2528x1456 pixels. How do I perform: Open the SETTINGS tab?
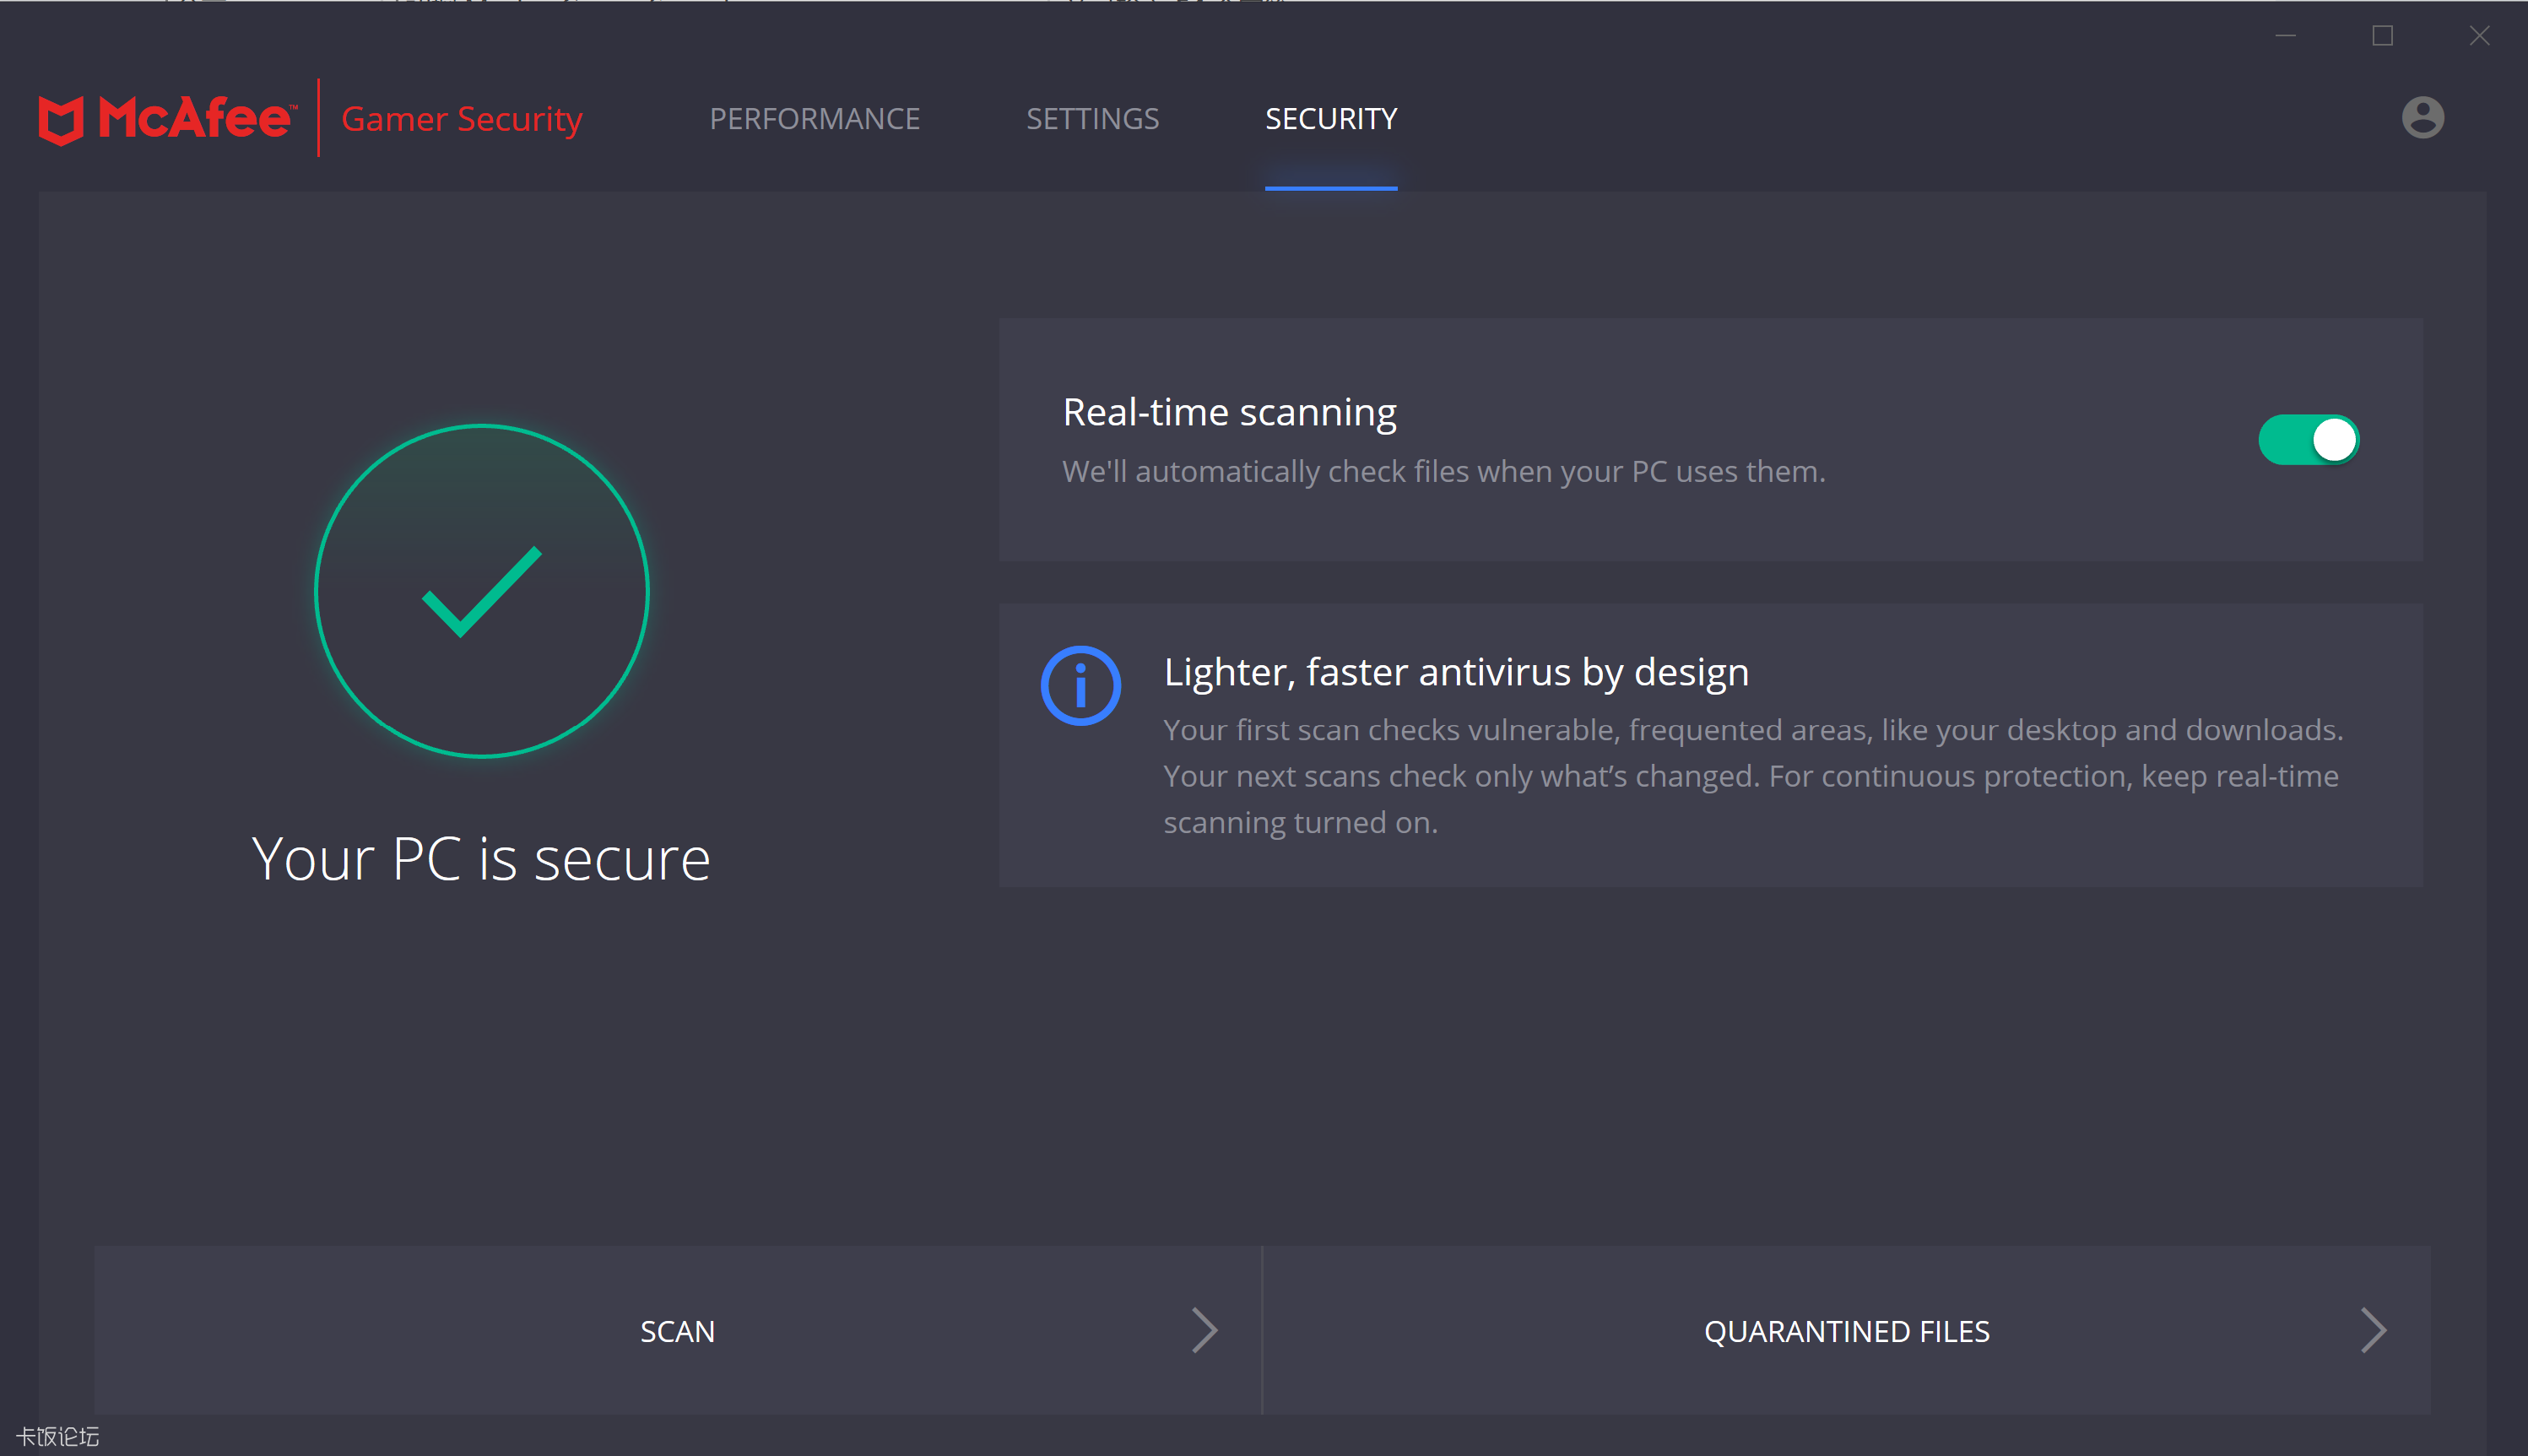coord(1092,119)
